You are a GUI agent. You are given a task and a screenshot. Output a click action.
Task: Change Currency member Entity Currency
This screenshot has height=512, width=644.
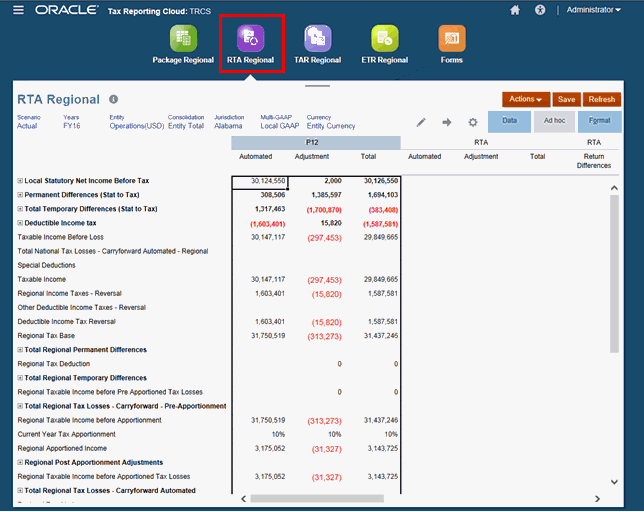[331, 126]
